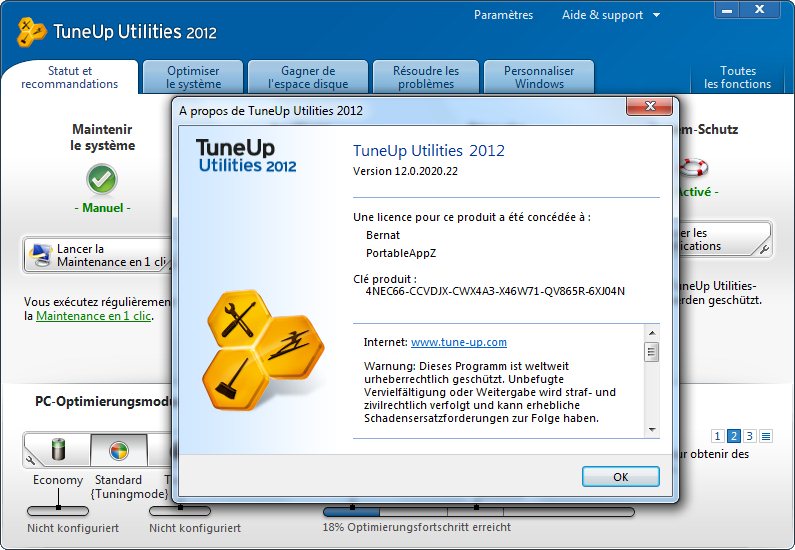Open Personnaliser Windows tab
The width and height of the screenshot is (795, 550).
coord(539,77)
